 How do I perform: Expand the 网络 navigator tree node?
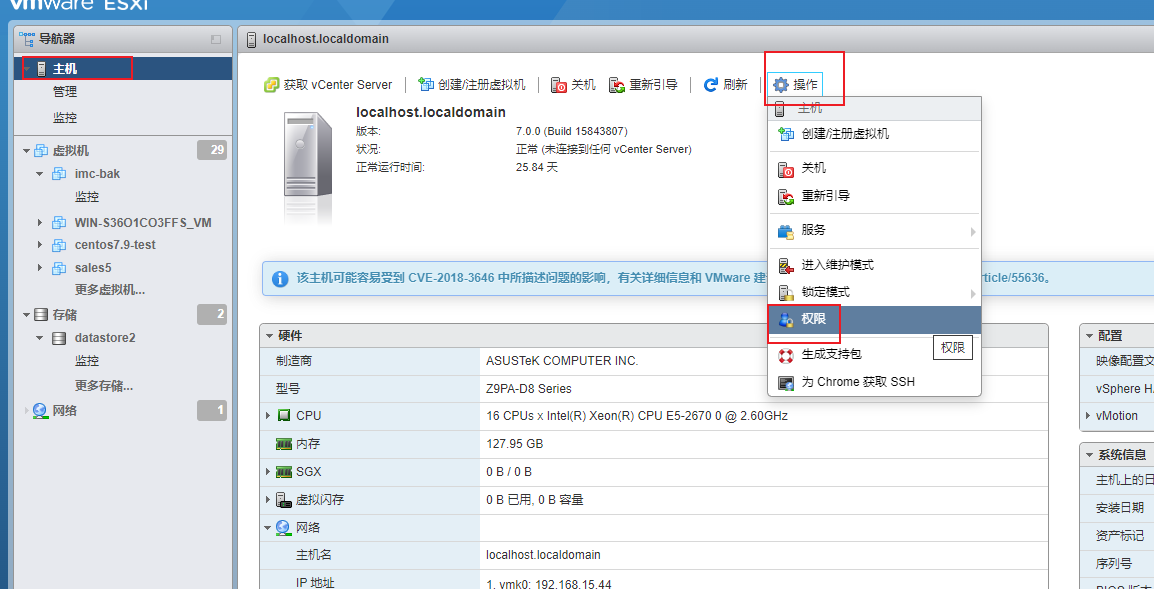[26, 410]
